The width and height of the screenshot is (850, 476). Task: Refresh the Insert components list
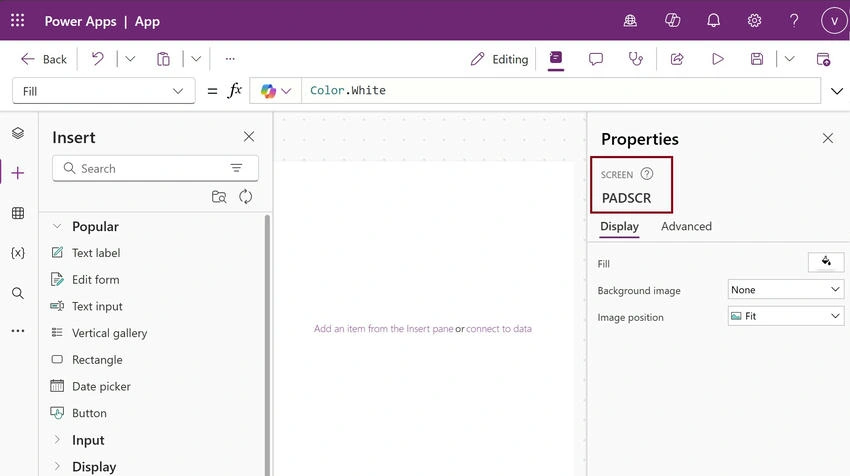coord(246,197)
